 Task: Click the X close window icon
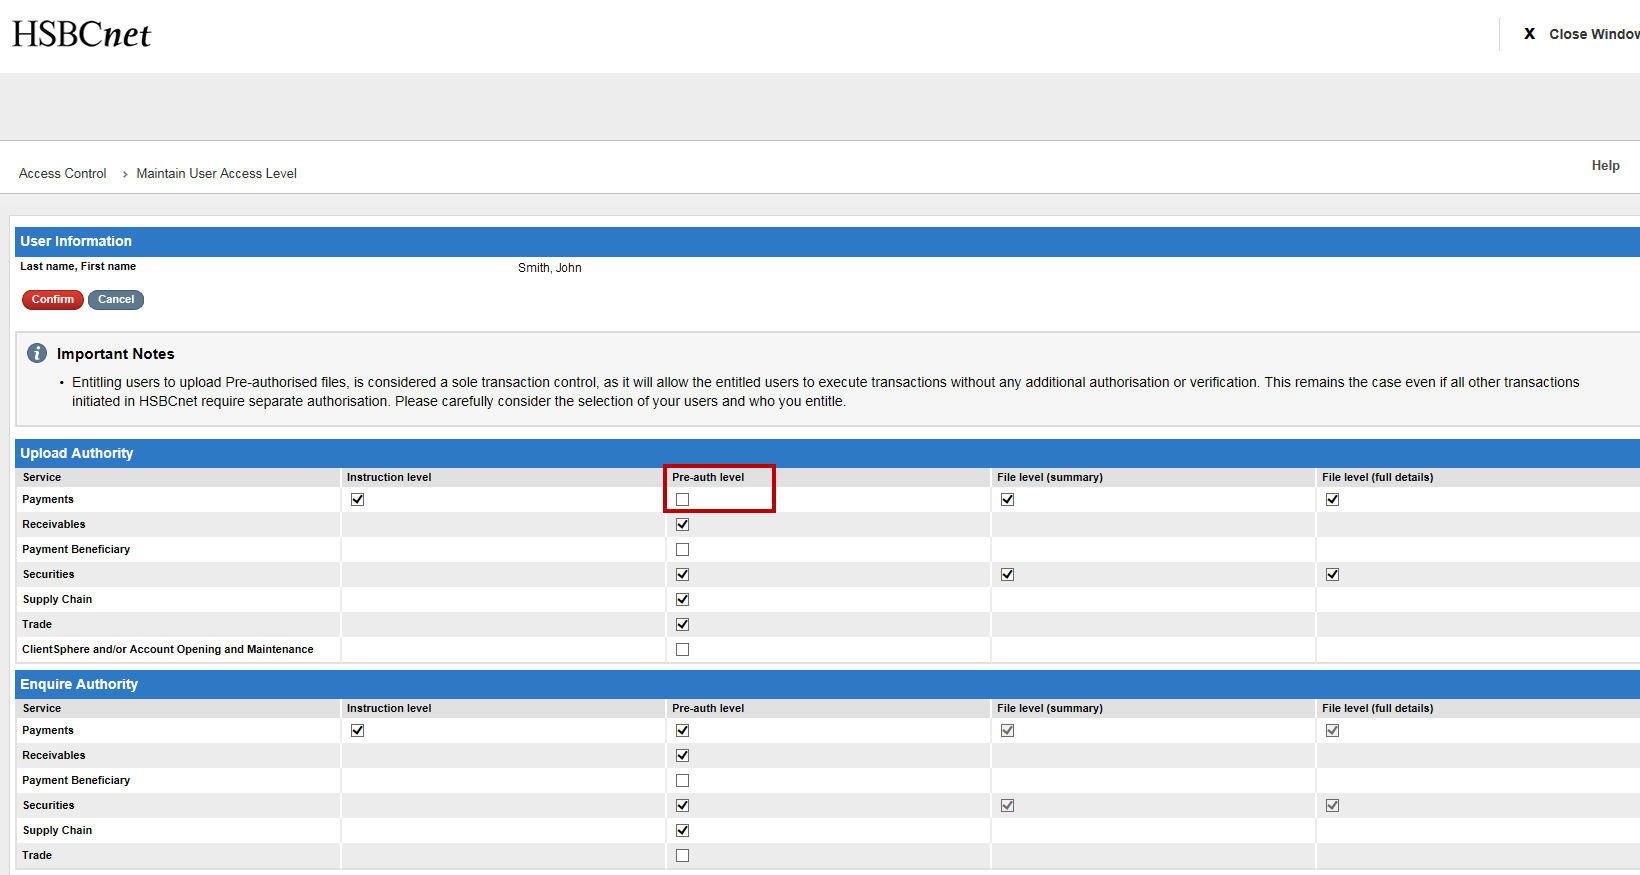pos(1529,34)
